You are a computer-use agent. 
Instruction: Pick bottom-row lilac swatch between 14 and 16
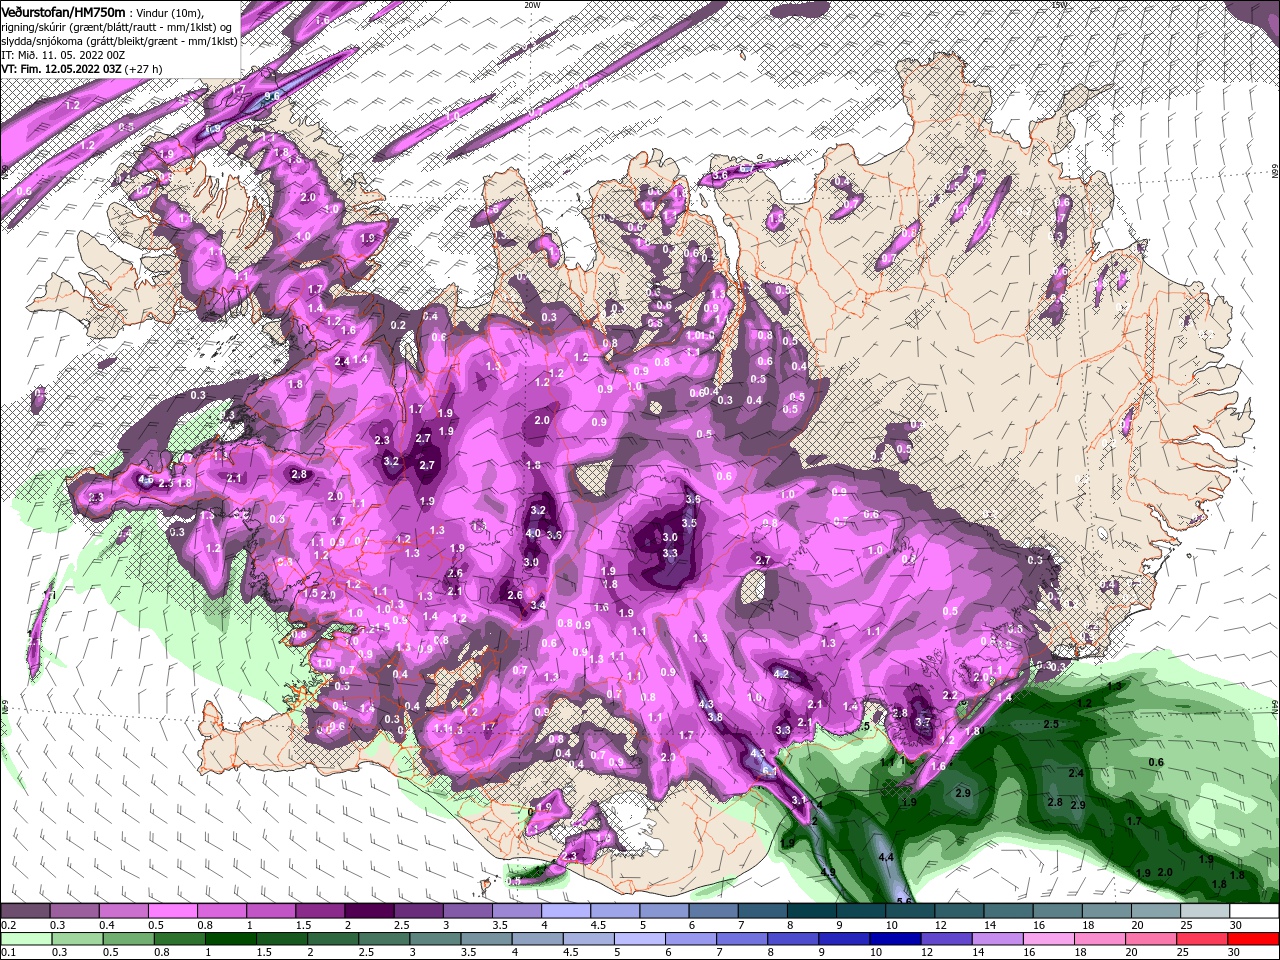(998, 938)
